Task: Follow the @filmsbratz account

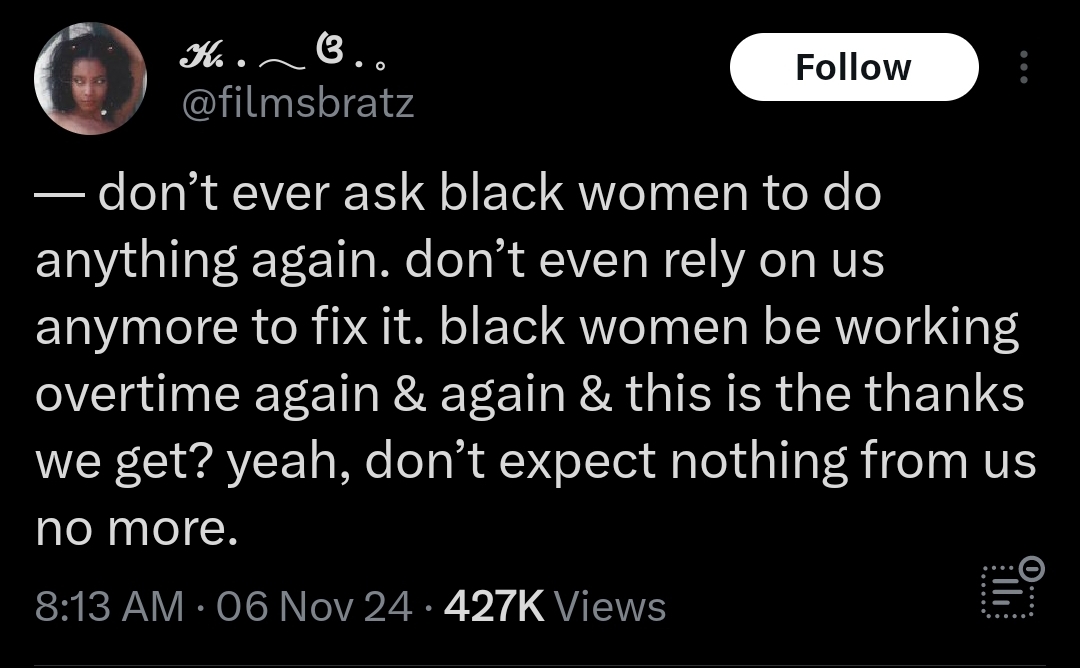Action: (x=853, y=67)
